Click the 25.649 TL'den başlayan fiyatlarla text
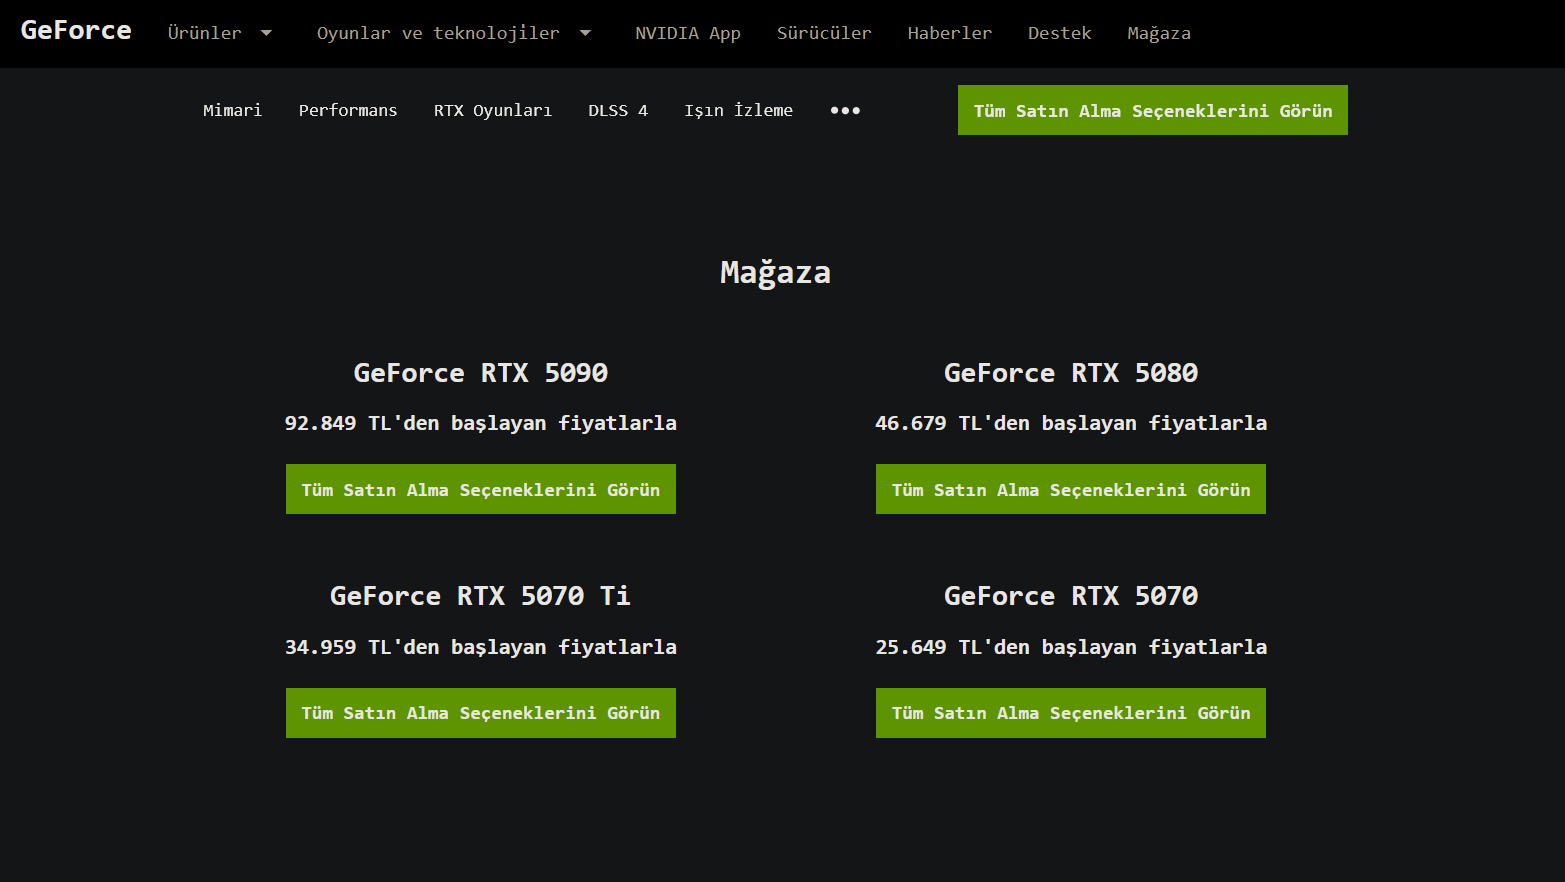Image resolution: width=1565 pixels, height=882 pixels. [x=1071, y=647]
